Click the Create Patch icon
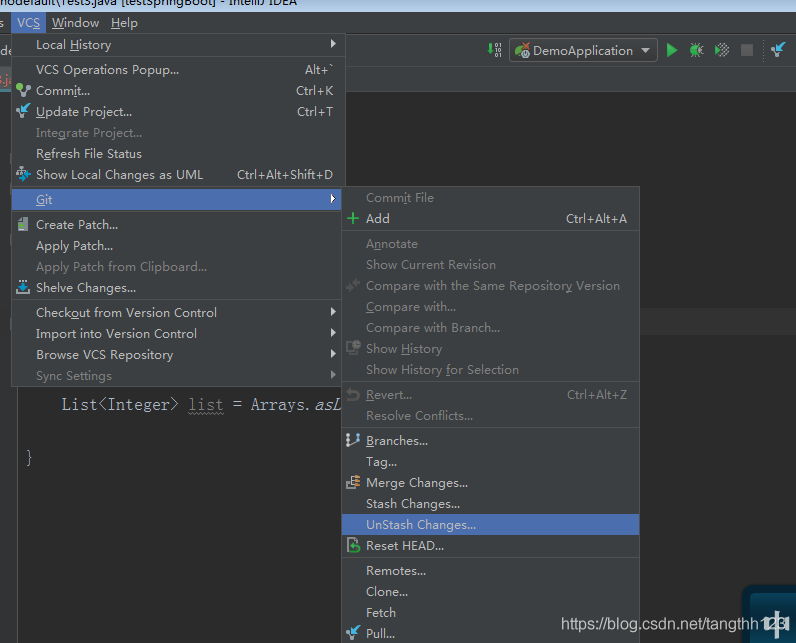 (23, 224)
